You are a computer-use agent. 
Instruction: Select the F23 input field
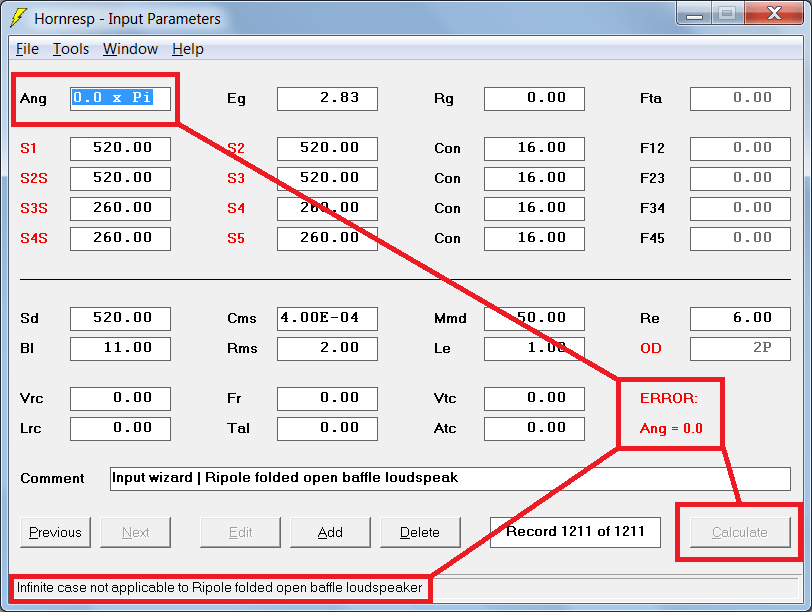point(740,179)
